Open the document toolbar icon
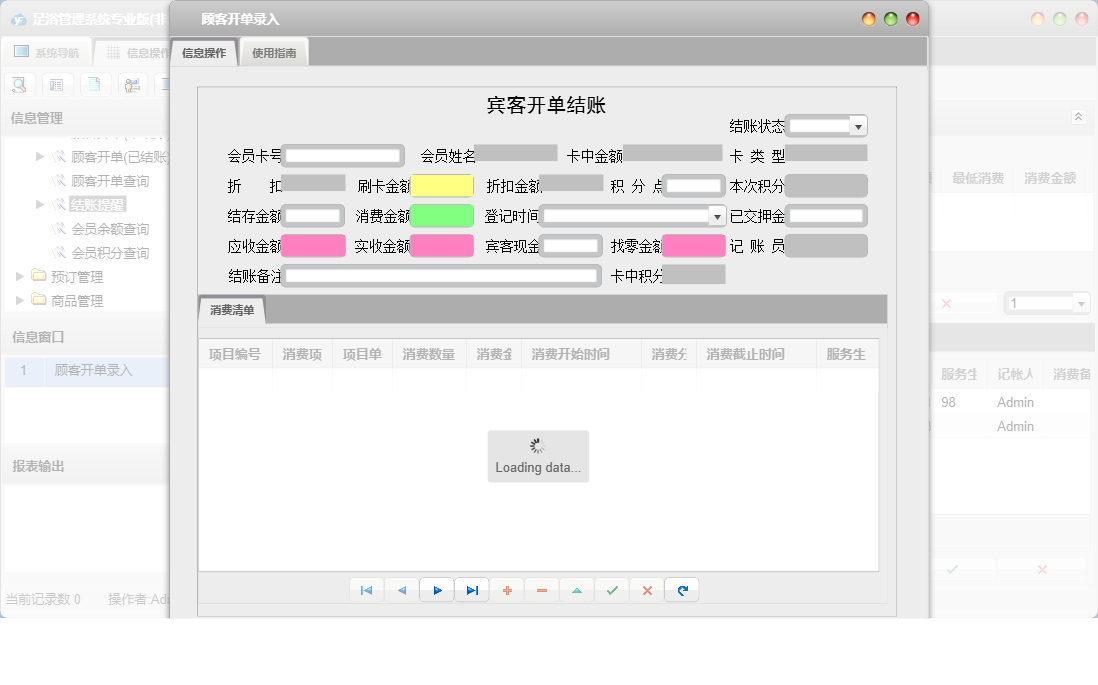Viewport: 1098px width, 685px height. [x=94, y=84]
